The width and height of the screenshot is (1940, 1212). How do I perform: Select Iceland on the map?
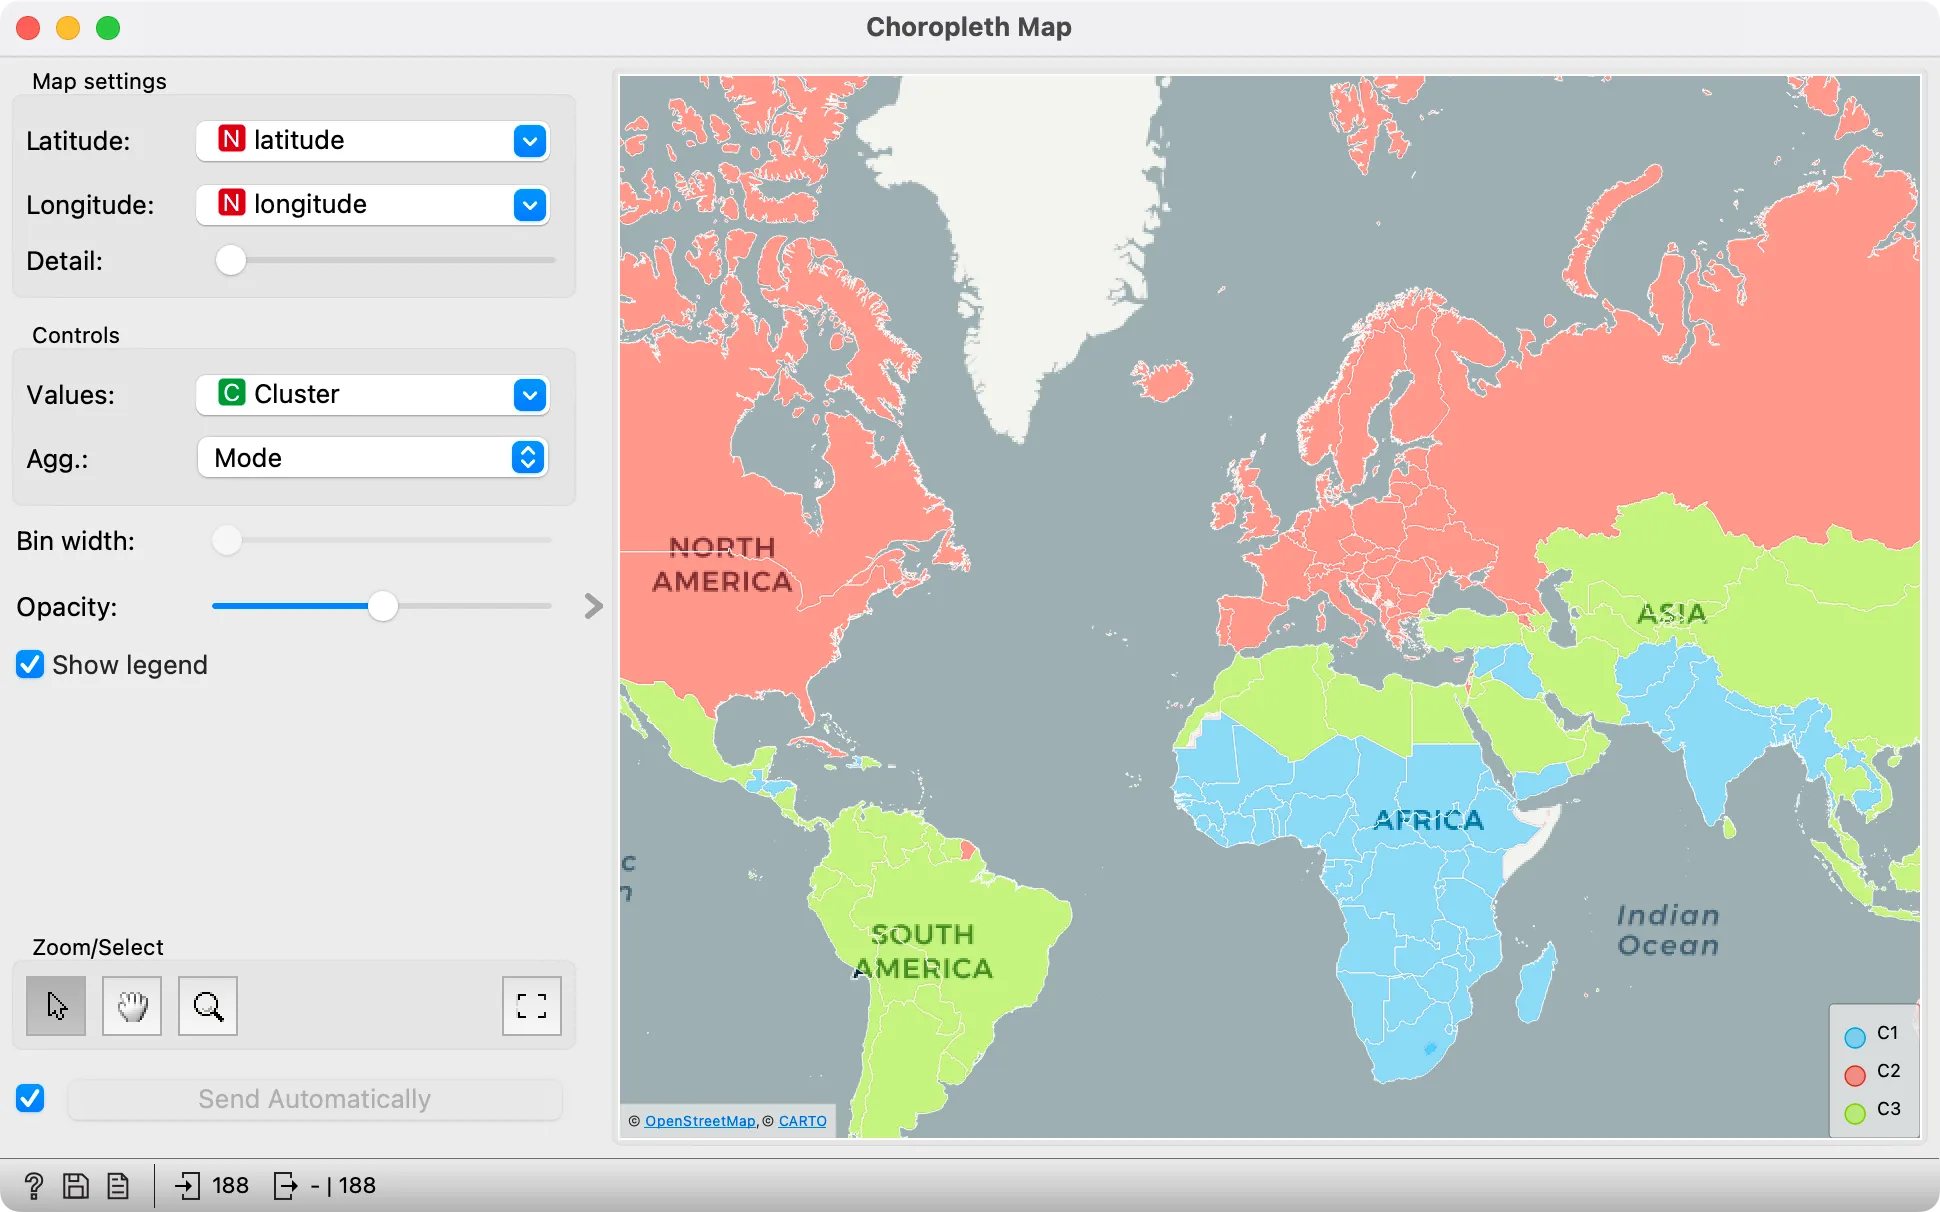point(1163,380)
